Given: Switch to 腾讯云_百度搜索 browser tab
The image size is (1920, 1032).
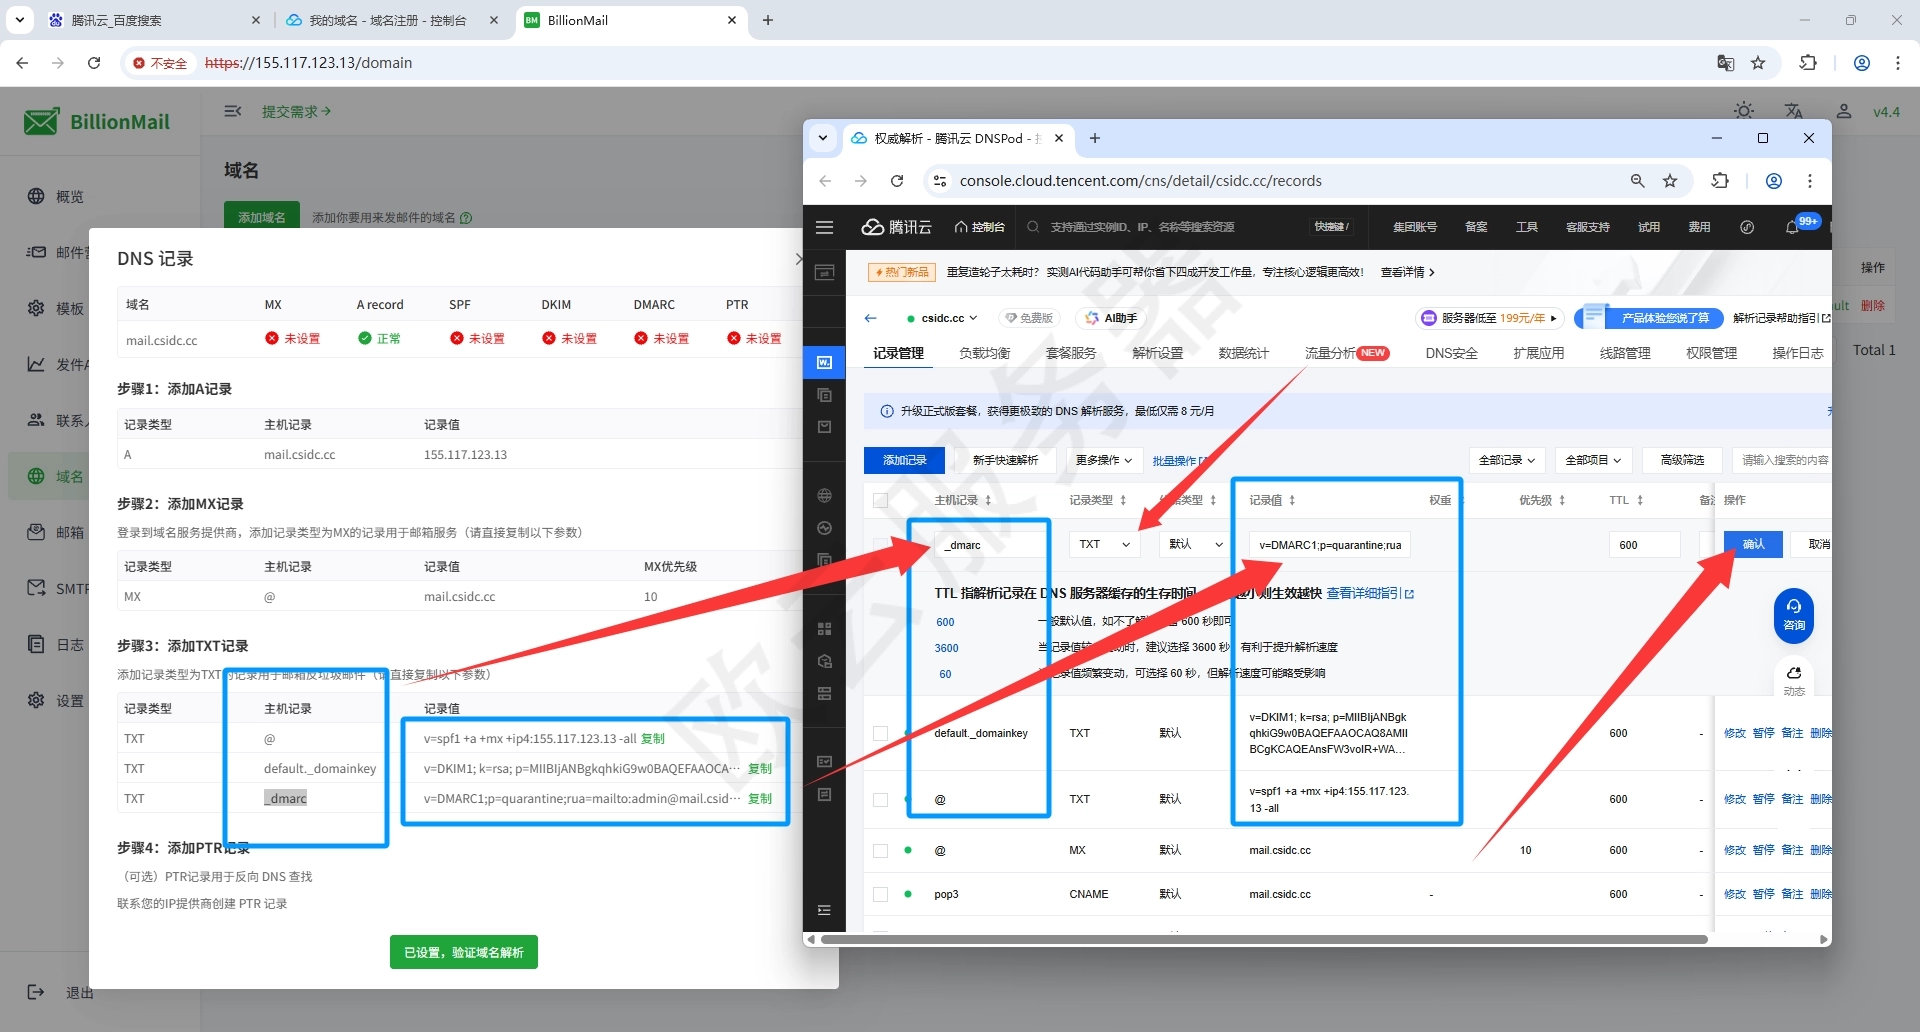Looking at the screenshot, I should point(153,20).
